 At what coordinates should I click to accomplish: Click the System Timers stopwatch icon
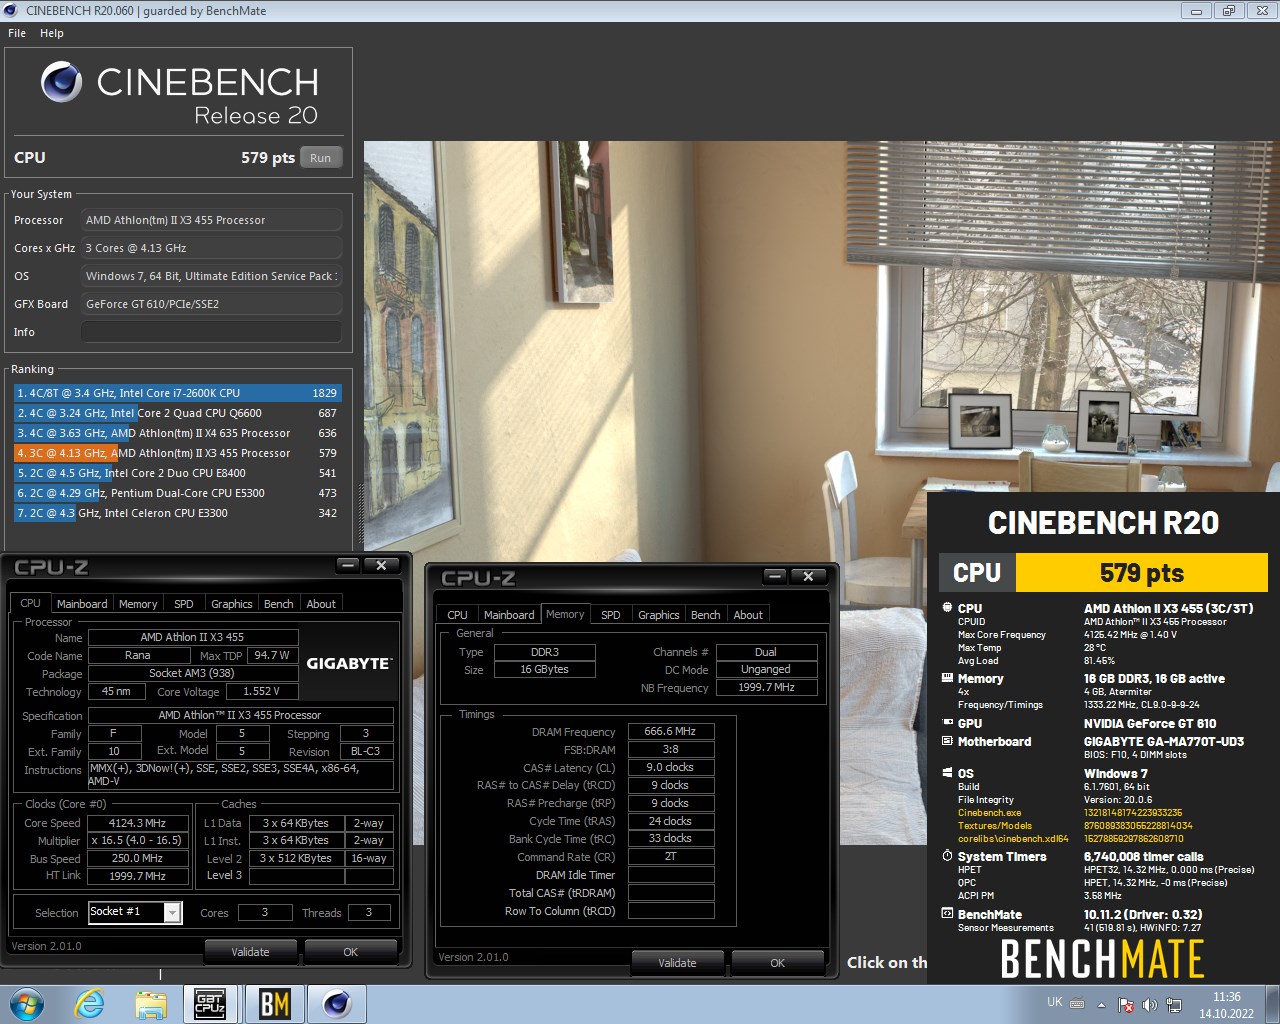click(947, 856)
